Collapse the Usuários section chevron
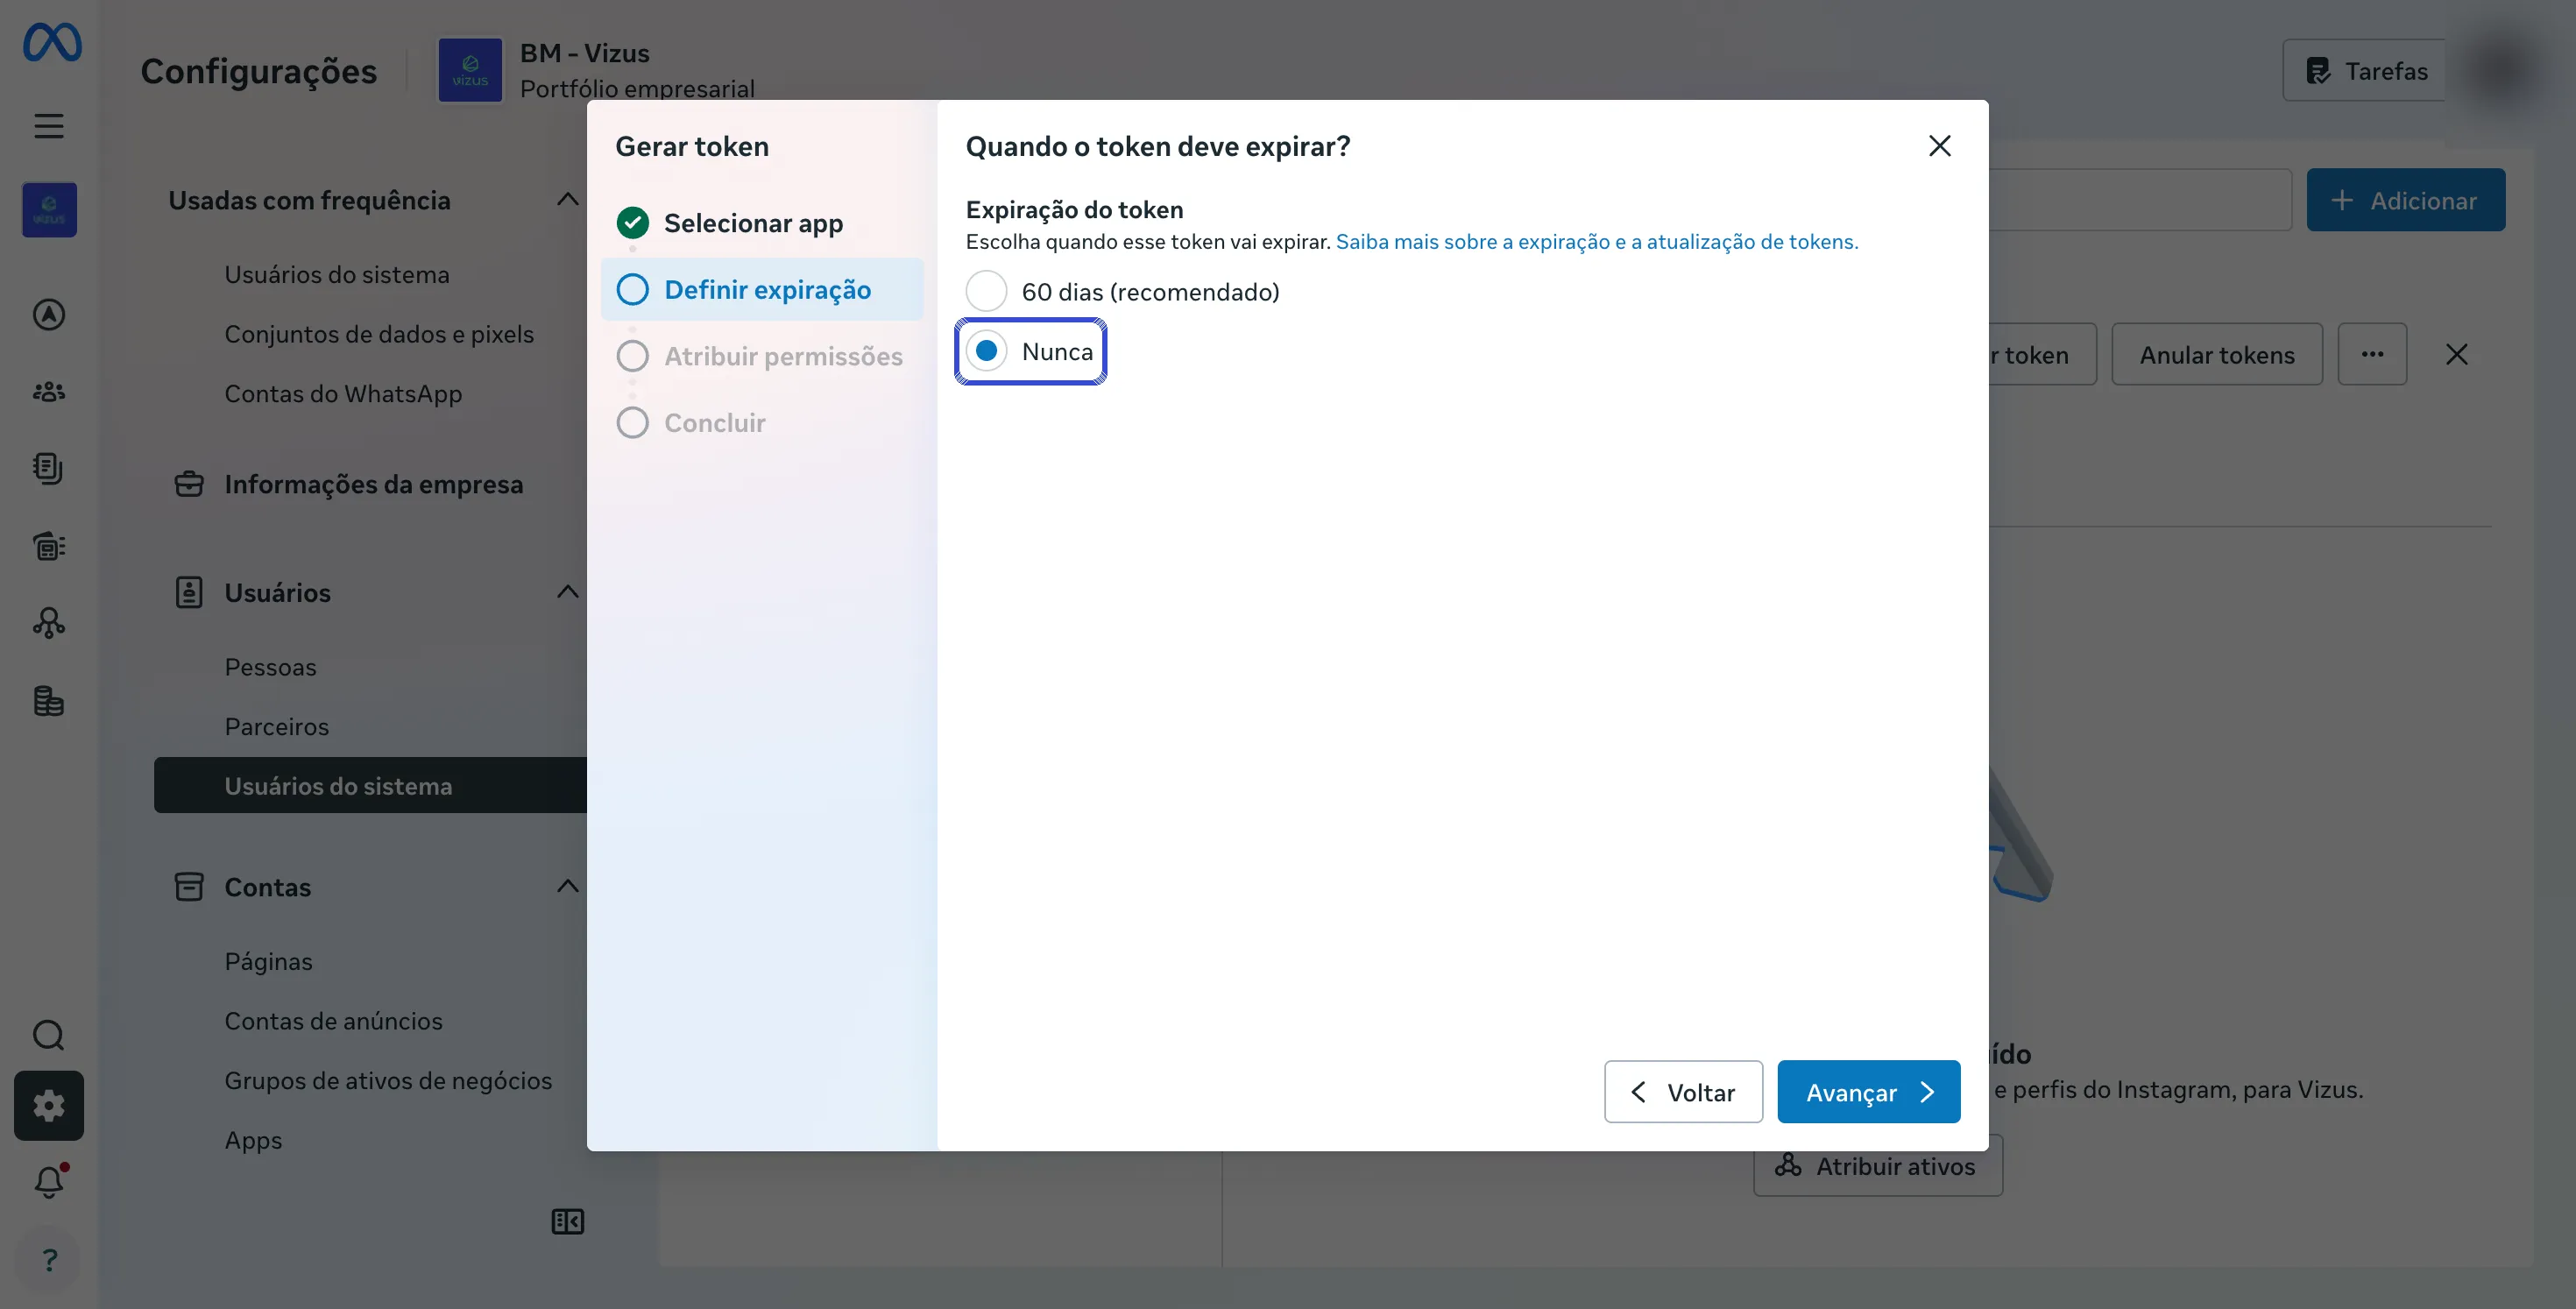2576x1309 pixels. tap(567, 592)
